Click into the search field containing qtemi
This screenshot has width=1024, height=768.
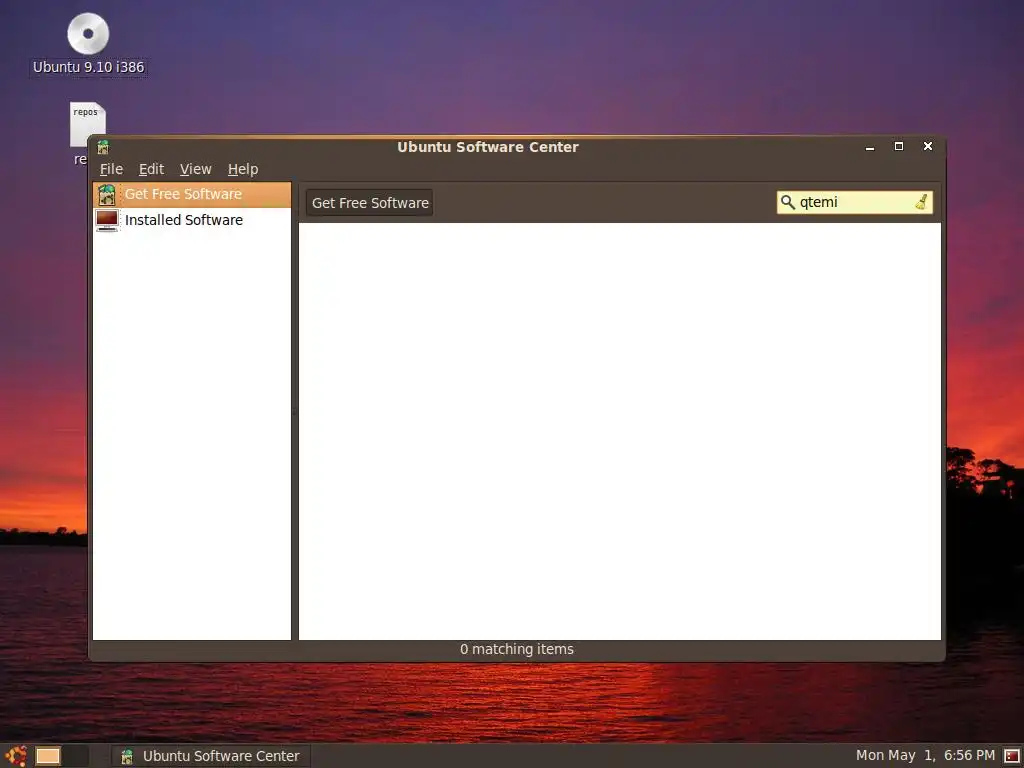click(x=855, y=202)
